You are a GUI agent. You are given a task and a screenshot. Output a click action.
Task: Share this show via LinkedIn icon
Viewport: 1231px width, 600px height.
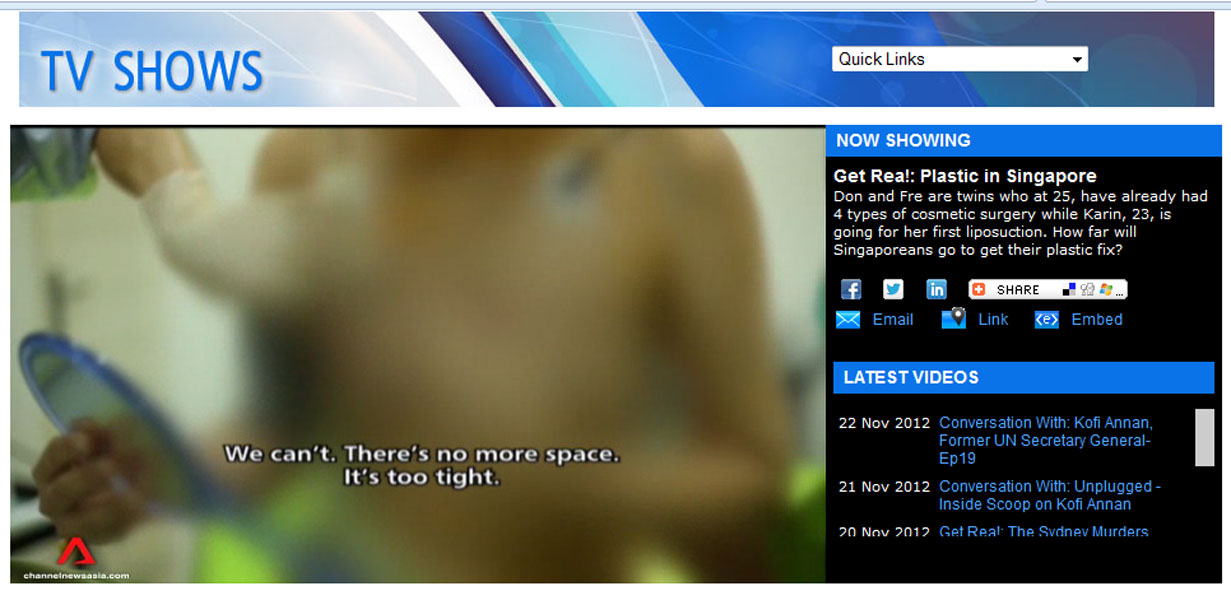pos(936,289)
